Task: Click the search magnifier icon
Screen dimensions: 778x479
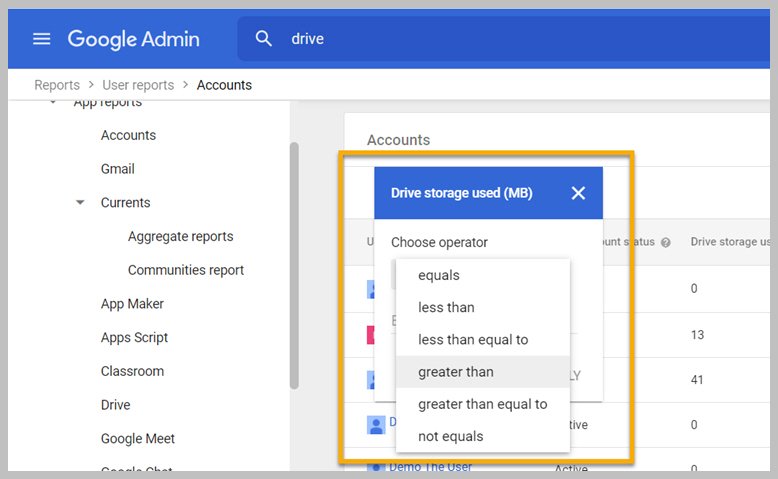Action: click(263, 38)
